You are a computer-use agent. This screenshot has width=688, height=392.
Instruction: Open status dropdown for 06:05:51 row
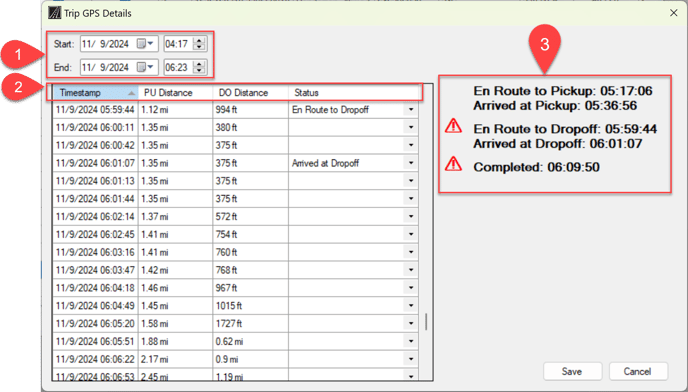coord(411,341)
